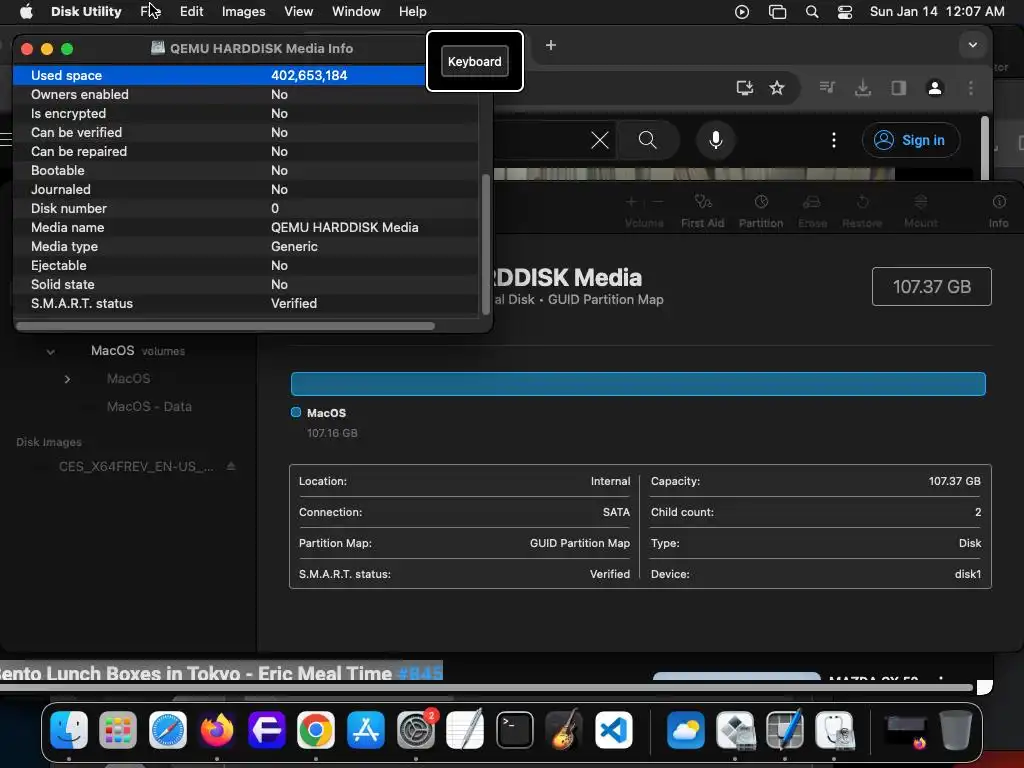Select MacOS - Data volume in sidebar
The width and height of the screenshot is (1024, 768).
pyautogui.click(x=149, y=406)
